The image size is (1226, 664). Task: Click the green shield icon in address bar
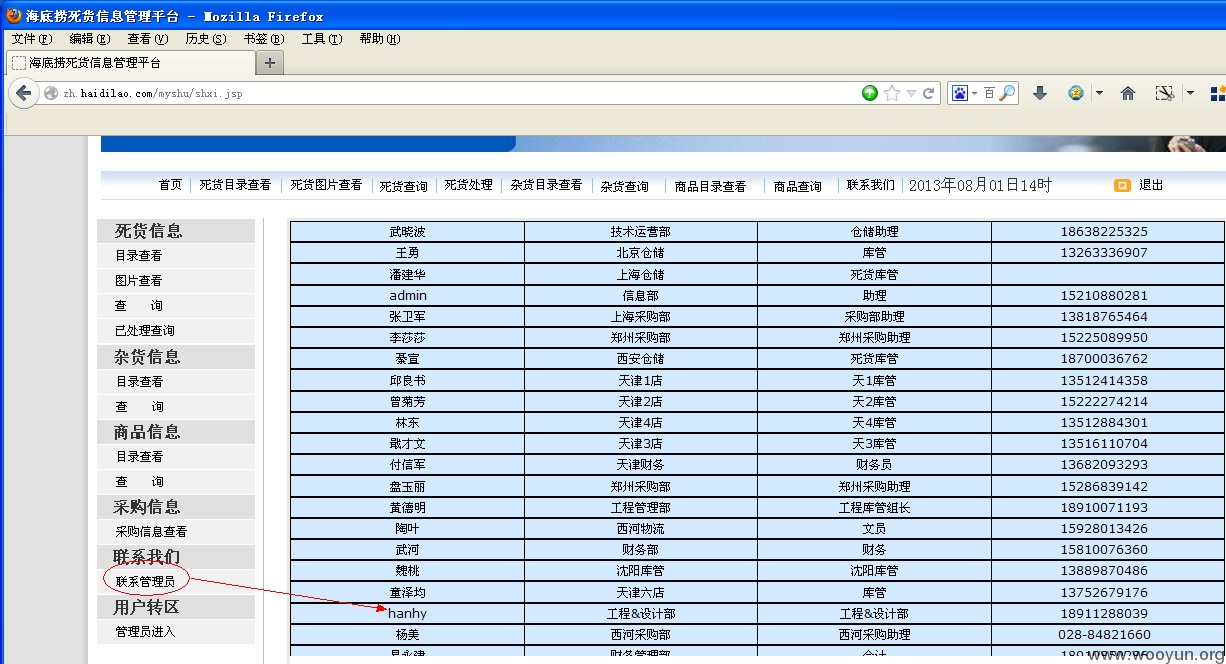(x=870, y=93)
